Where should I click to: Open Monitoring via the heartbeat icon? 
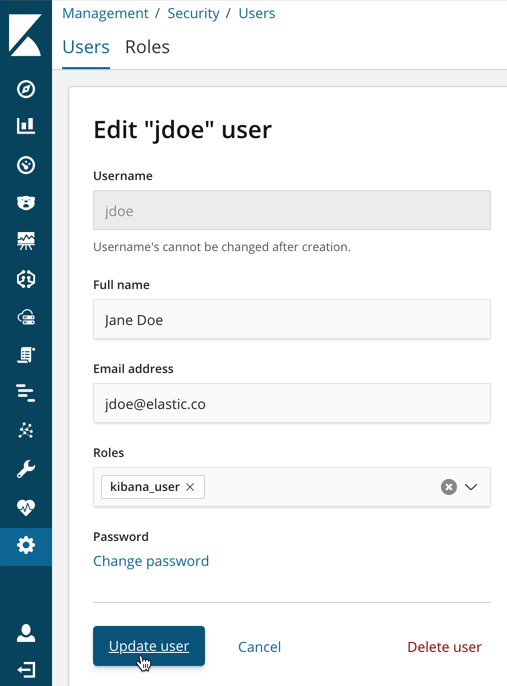[26, 508]
